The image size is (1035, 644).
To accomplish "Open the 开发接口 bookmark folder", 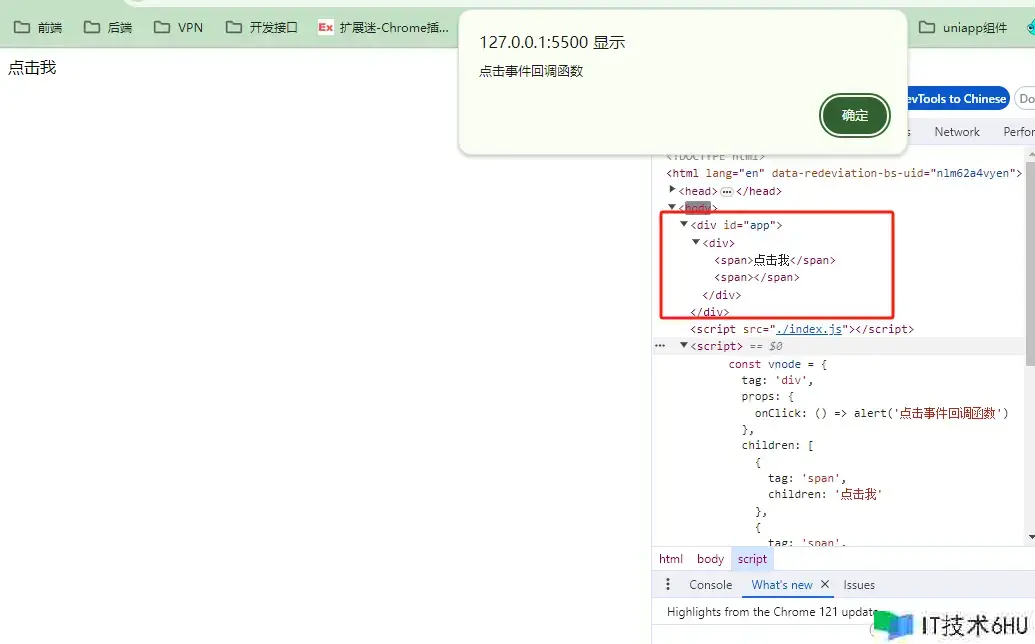I will tap(262, 27).
